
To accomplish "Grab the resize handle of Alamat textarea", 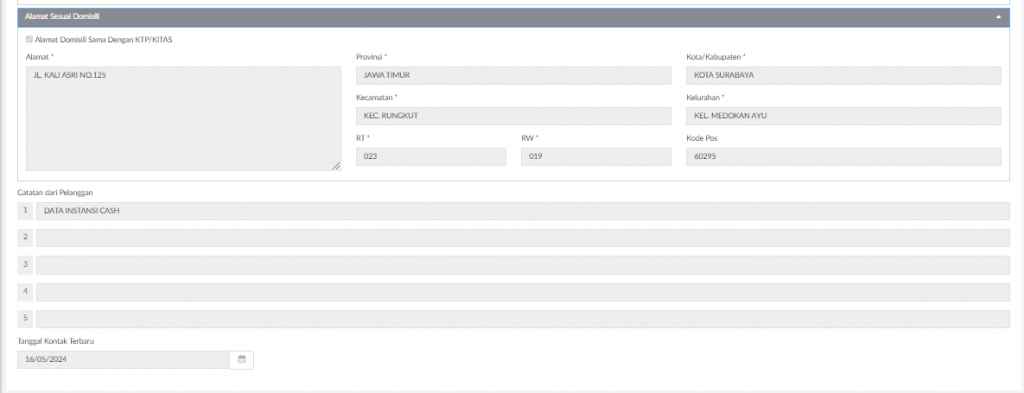I will 336,166.
